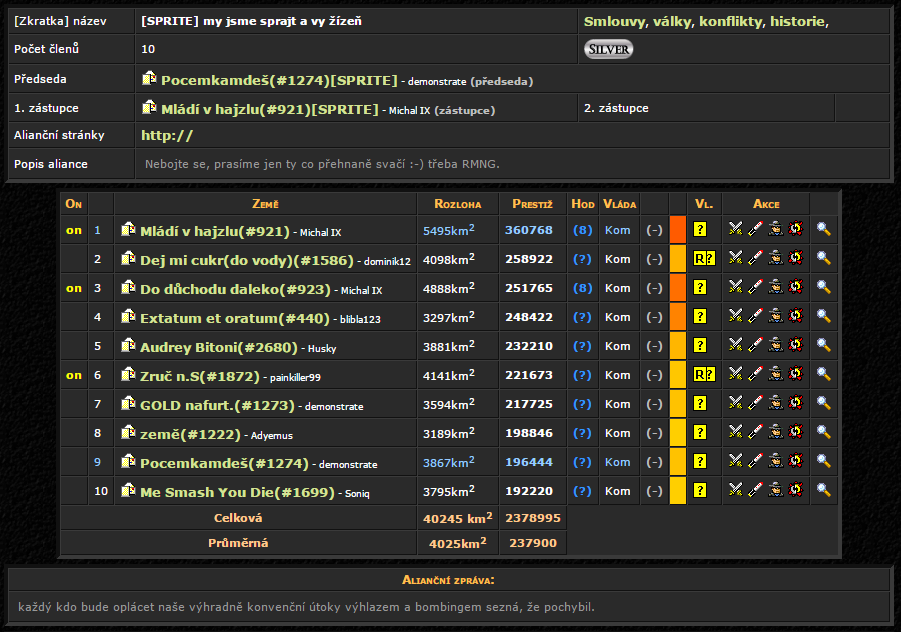Open země(#1222) country link

pos(190,434)
